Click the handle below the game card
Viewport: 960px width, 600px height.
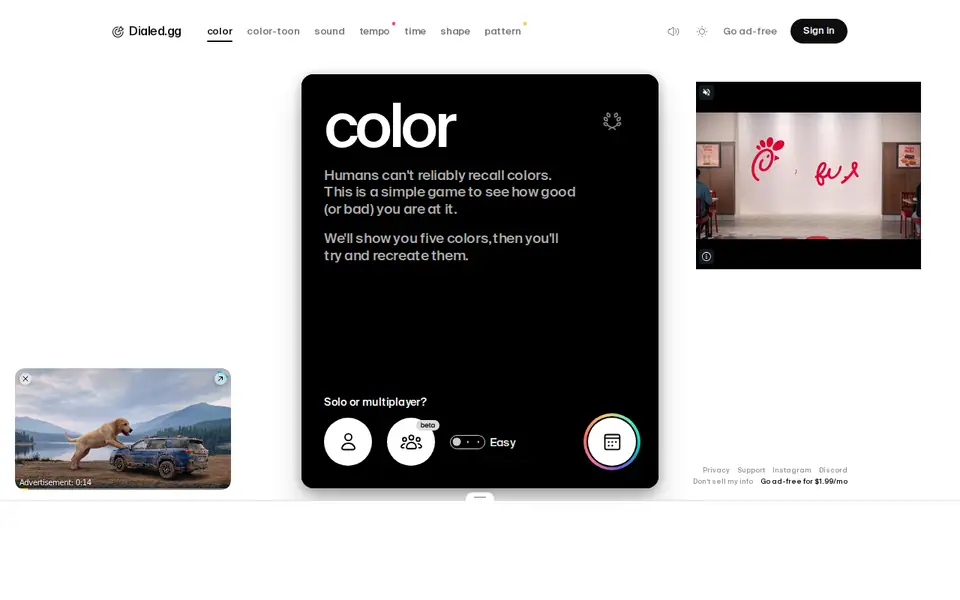[x=480, y=497]
